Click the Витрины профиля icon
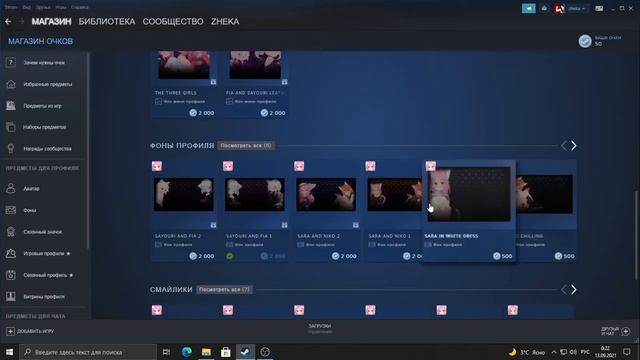The image size is (640, 360). coord(11,297)
